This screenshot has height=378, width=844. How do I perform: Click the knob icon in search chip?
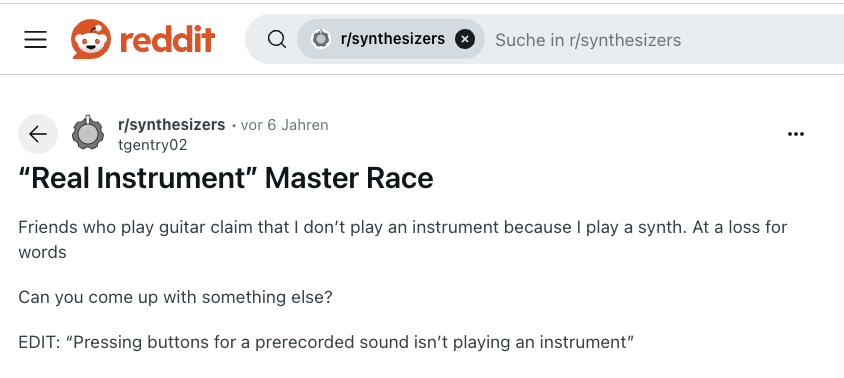pos(321,39)
